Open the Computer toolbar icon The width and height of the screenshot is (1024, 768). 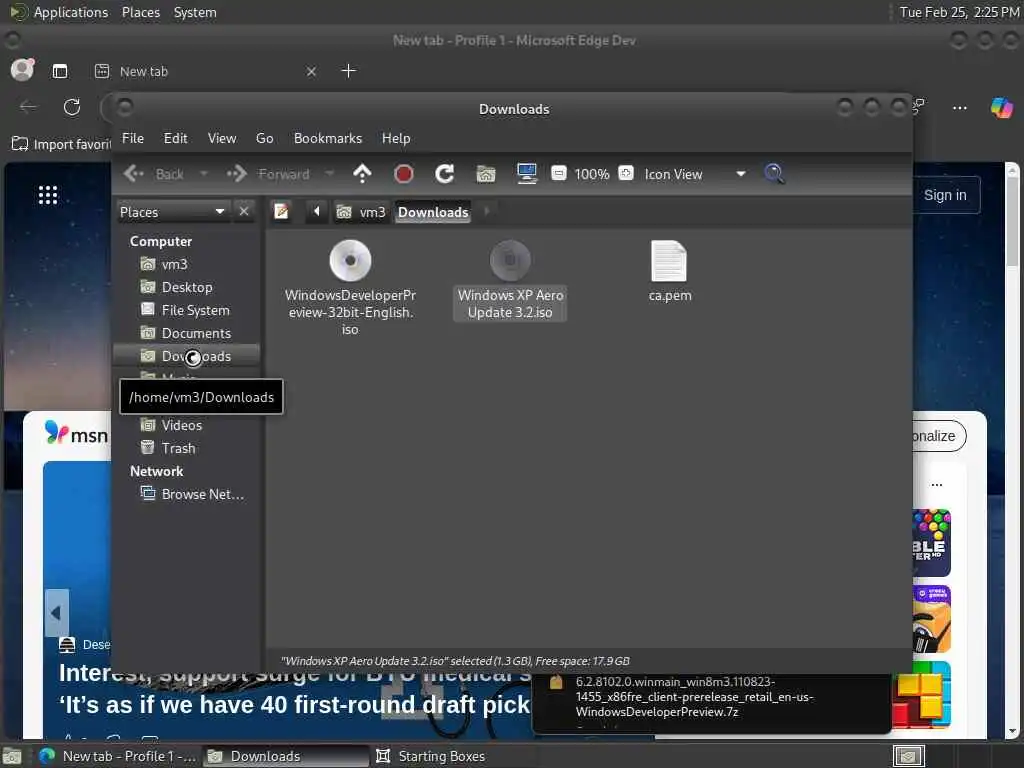click(527, 174)
